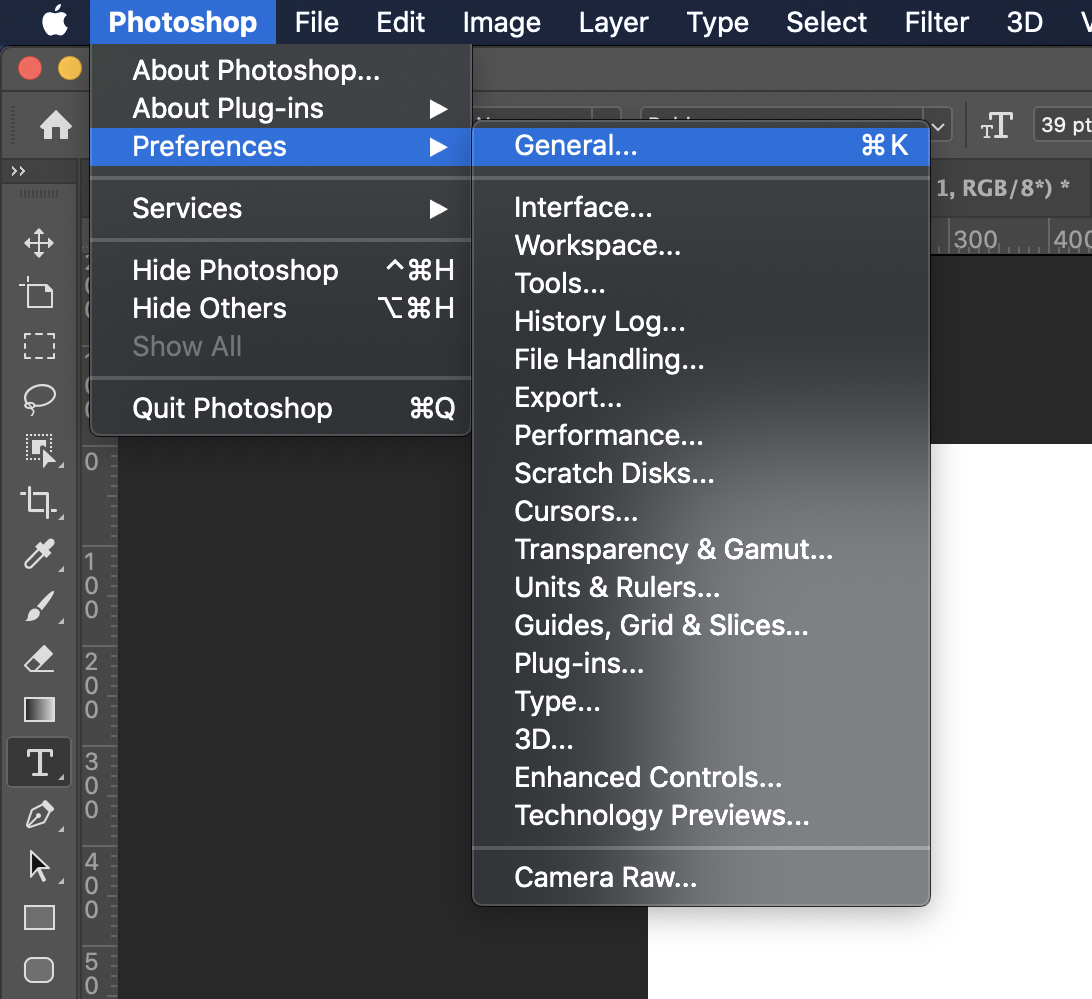The image size is (1092, 999).
Task: Open the Type menu
Action: [x=717, y=22]
